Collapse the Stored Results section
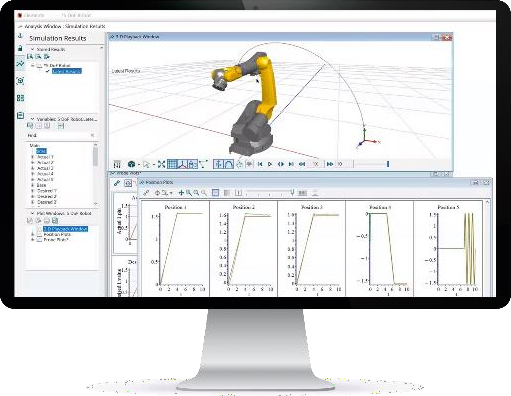511x396 pixels. point(33,49)
